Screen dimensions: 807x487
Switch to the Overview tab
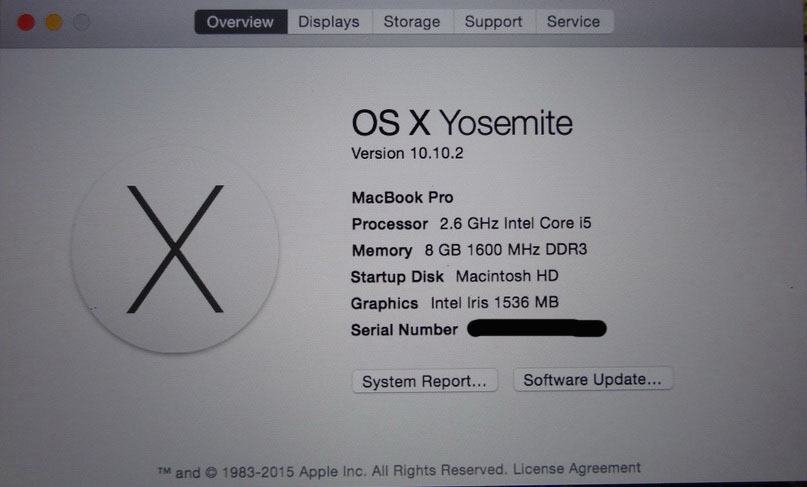[241, 22]
